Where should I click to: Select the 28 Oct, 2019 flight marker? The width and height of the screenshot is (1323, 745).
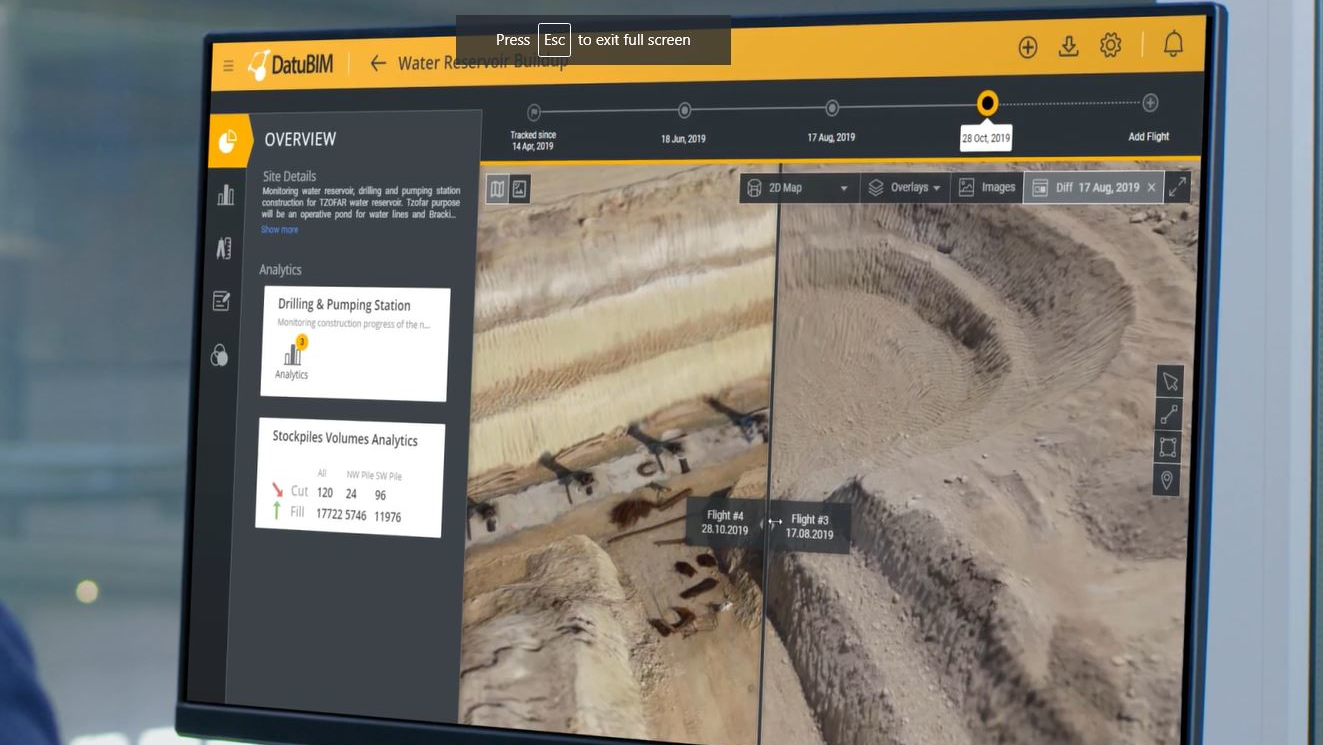(987, 103)
